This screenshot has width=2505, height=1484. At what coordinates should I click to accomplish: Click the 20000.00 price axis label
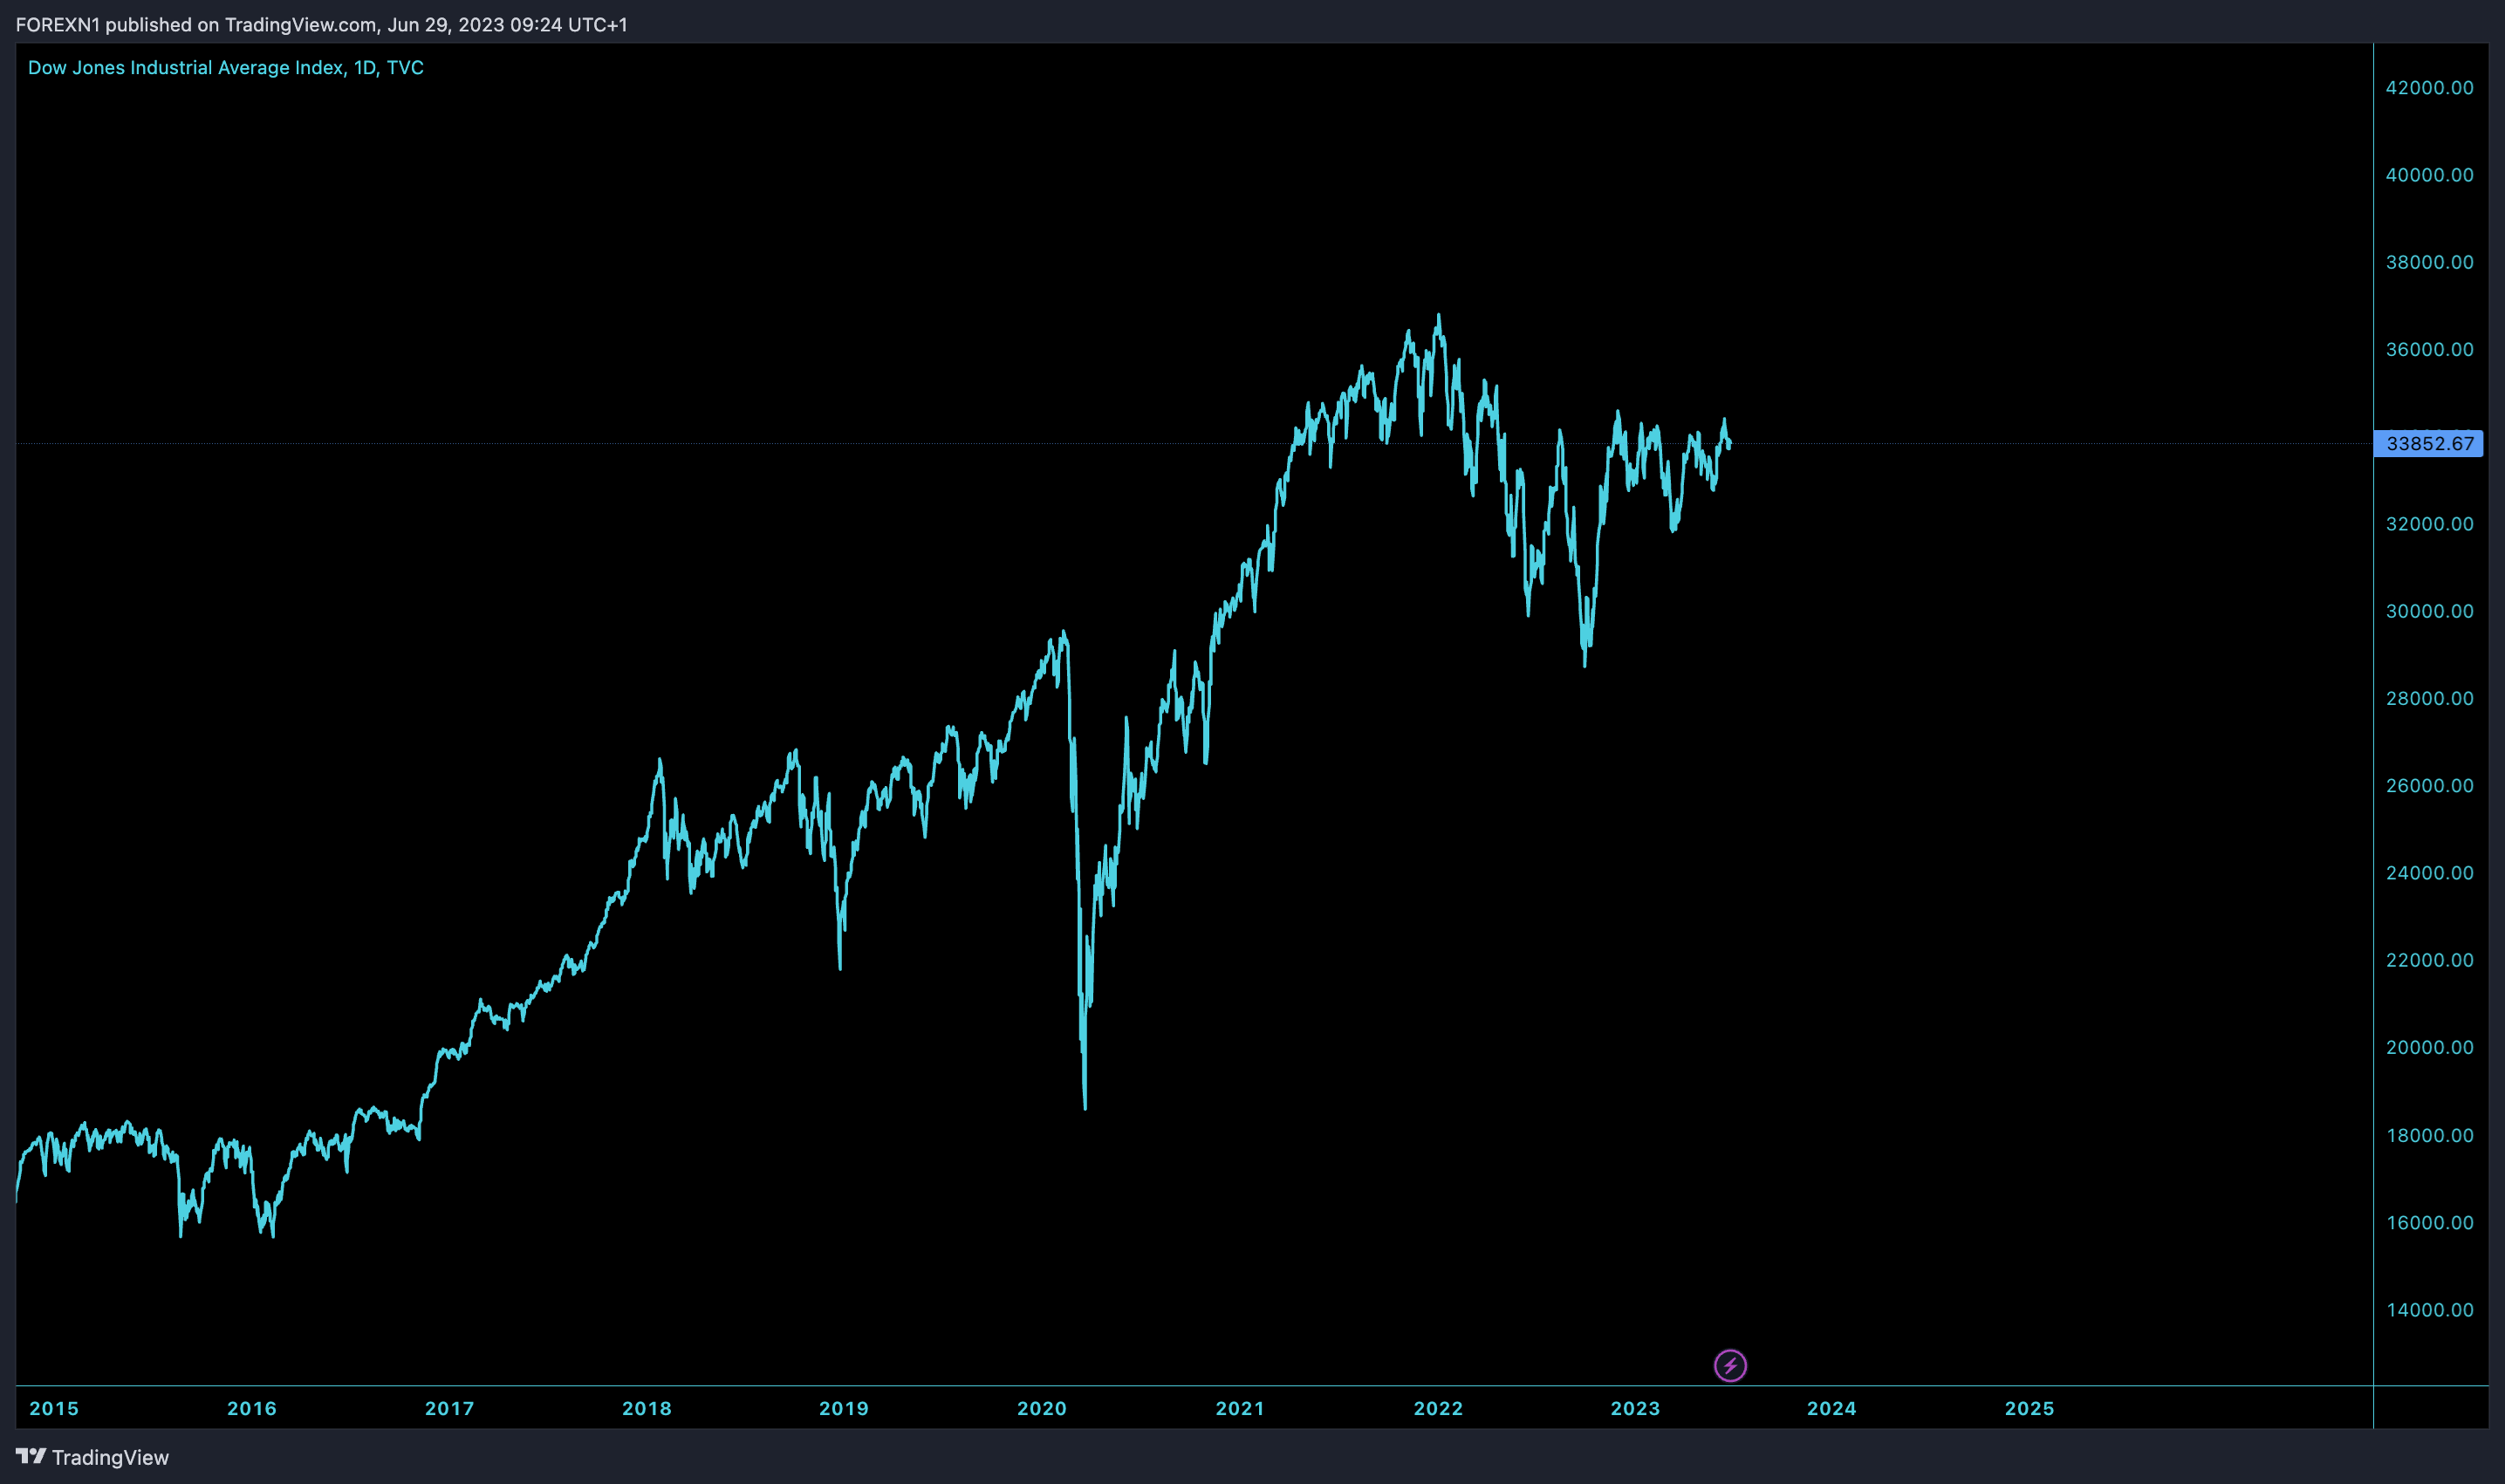(2430, 1047)
